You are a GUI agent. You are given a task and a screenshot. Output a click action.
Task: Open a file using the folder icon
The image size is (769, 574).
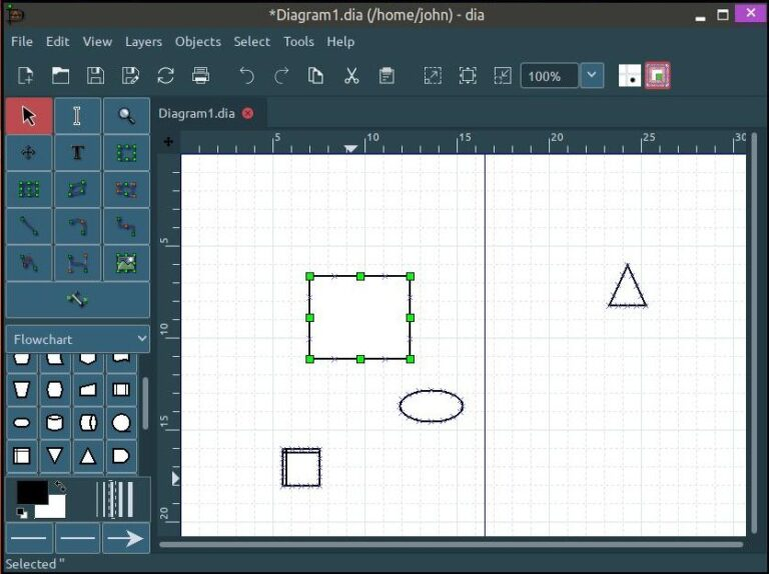pos(60,76)
